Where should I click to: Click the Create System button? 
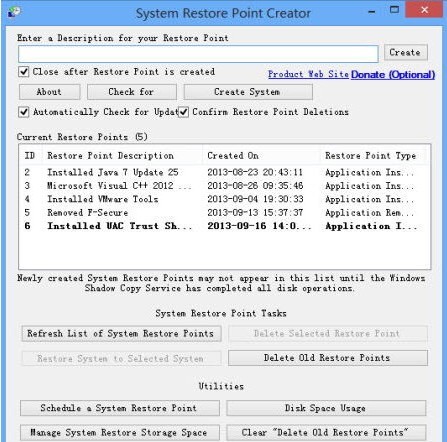[x=248, y=92]
